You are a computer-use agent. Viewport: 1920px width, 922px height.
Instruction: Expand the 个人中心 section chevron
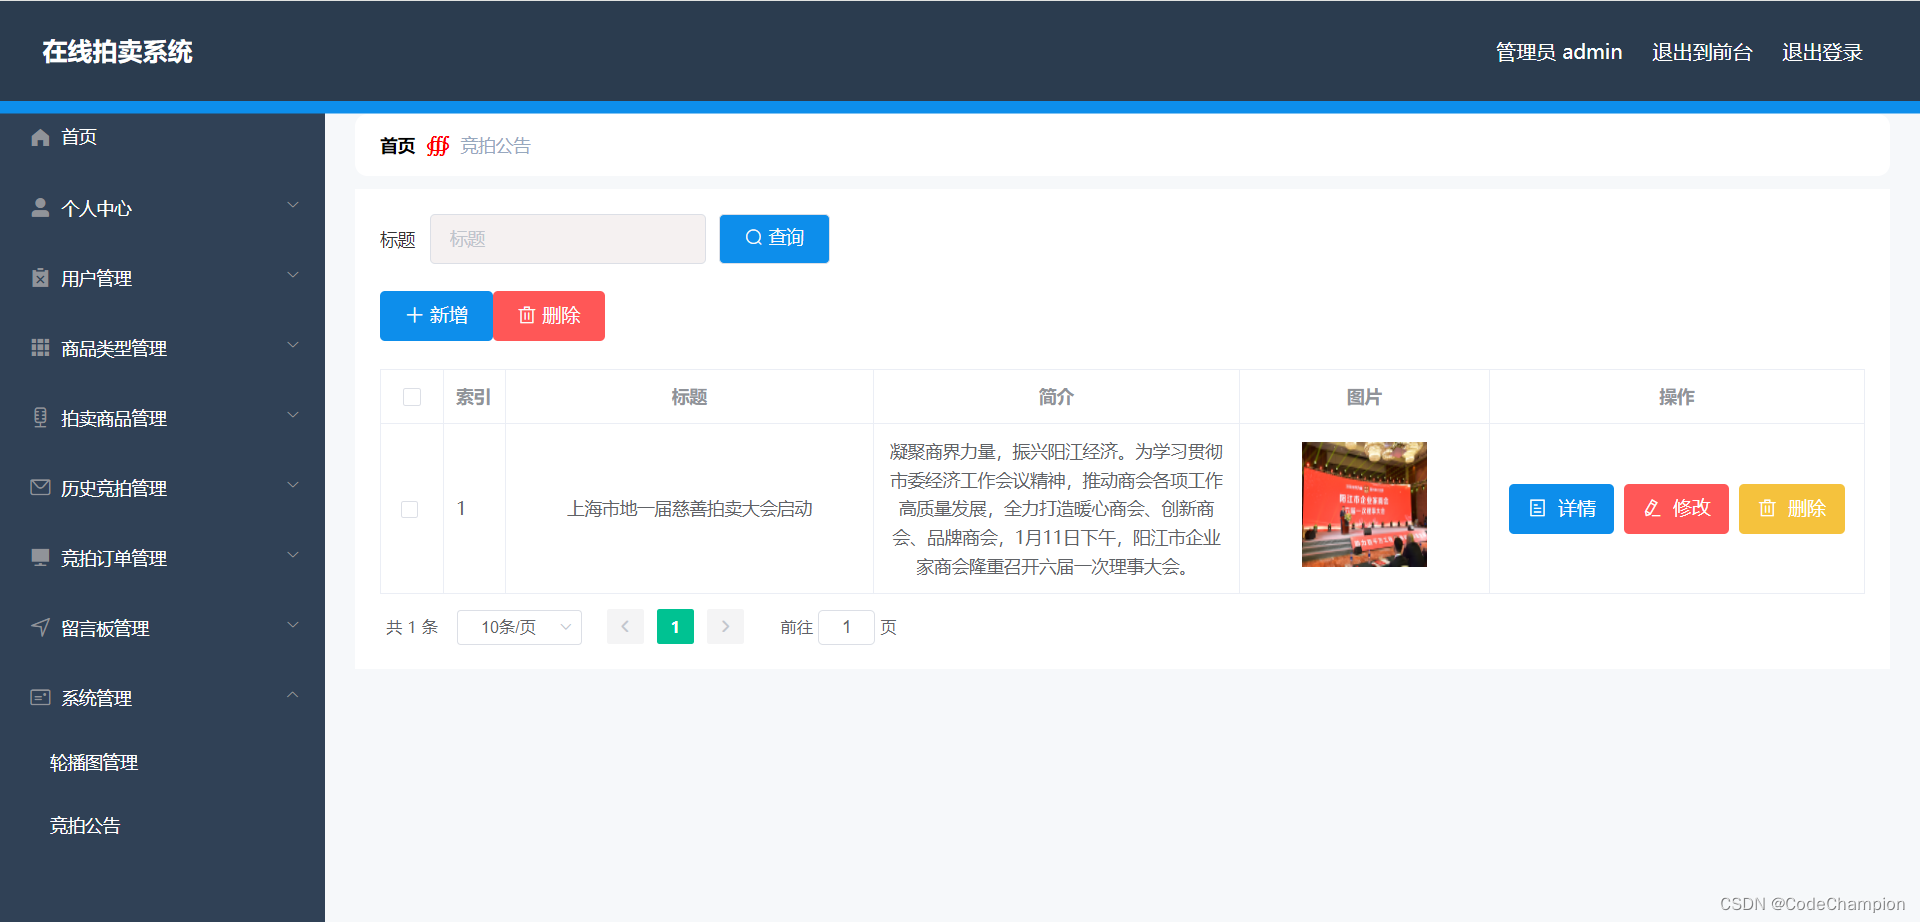292,204
